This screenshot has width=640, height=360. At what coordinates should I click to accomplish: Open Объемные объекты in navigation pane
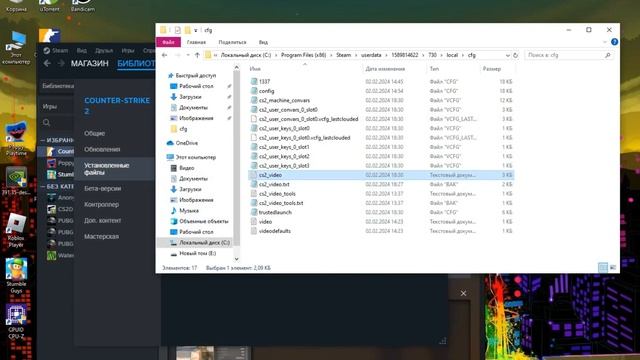pos(204,221)
